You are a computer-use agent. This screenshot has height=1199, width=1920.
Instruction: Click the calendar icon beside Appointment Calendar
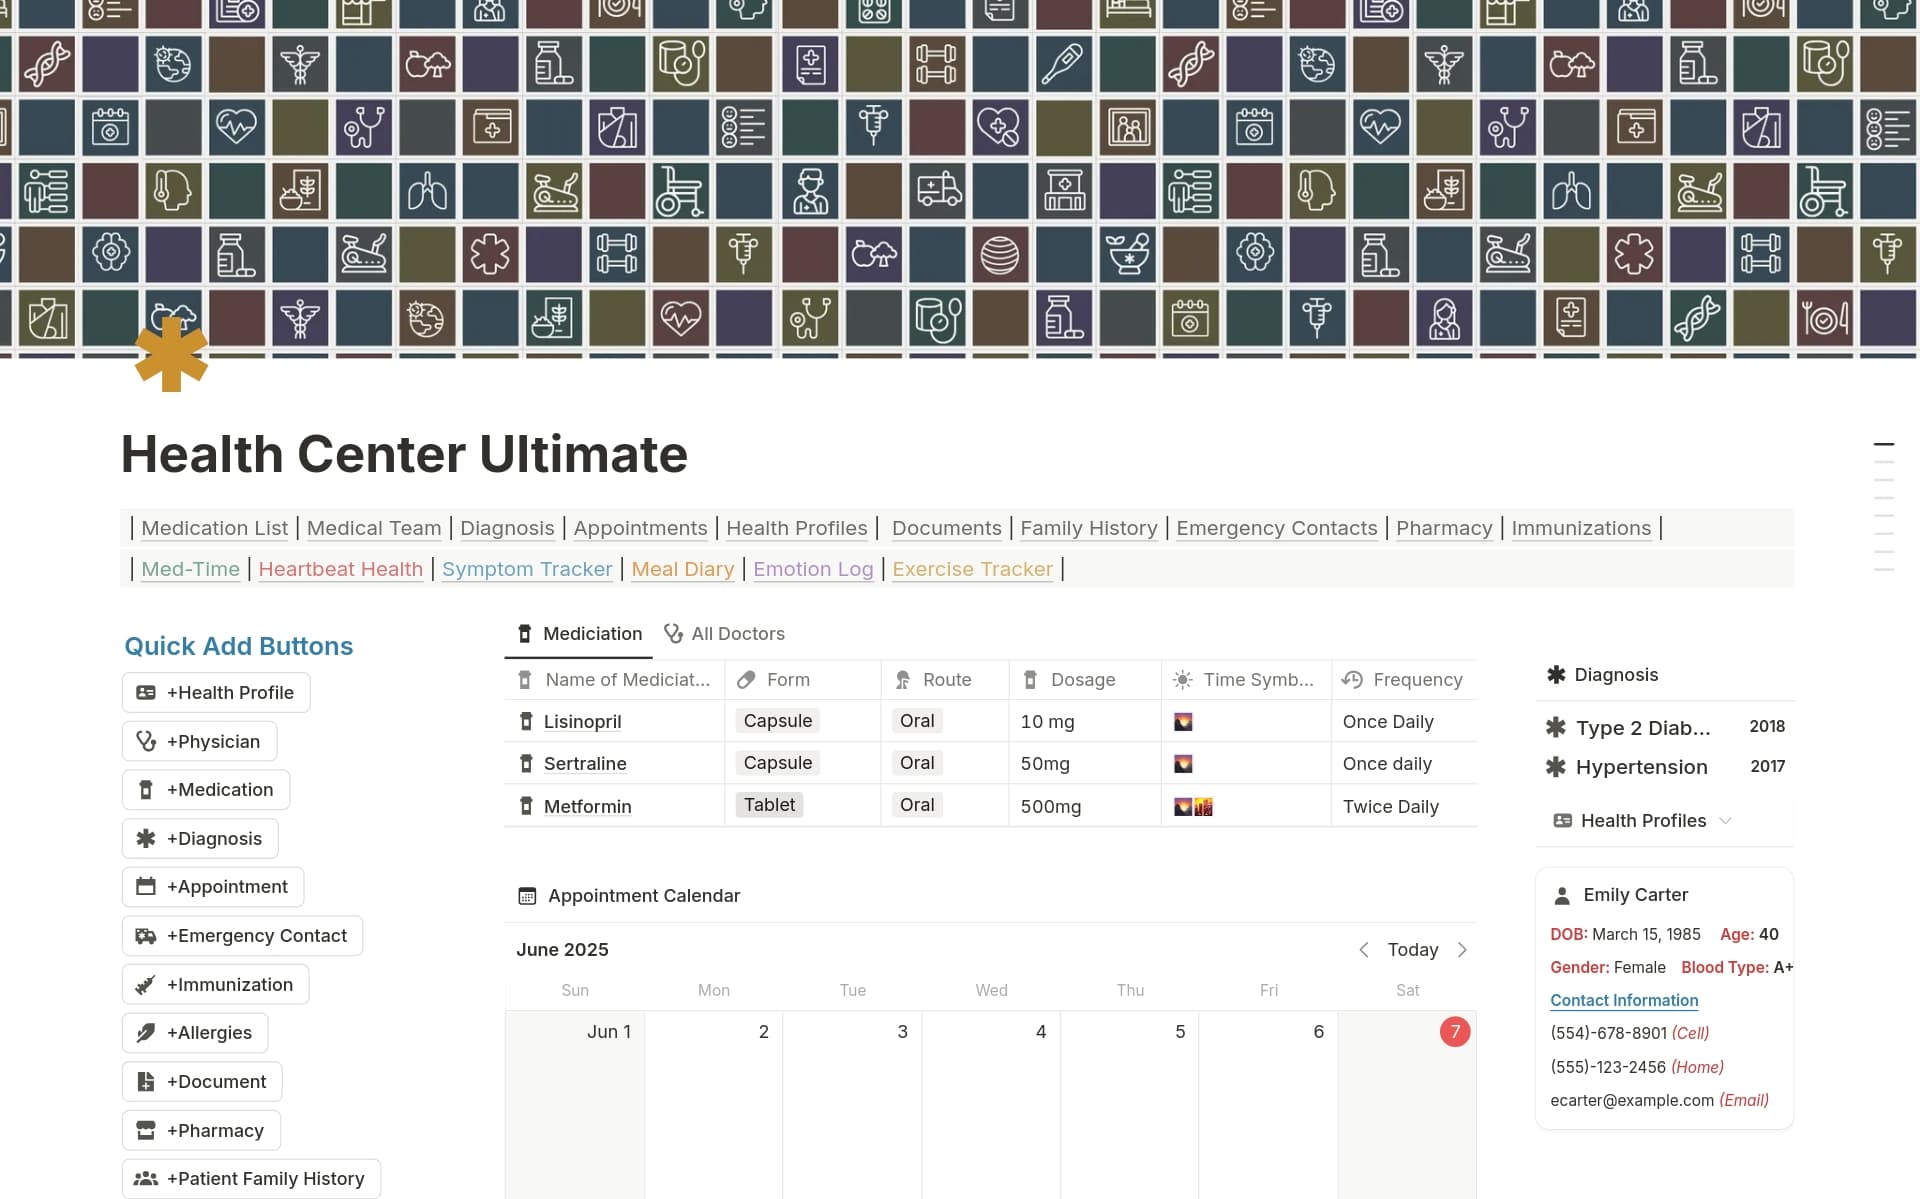pos(527,895)
